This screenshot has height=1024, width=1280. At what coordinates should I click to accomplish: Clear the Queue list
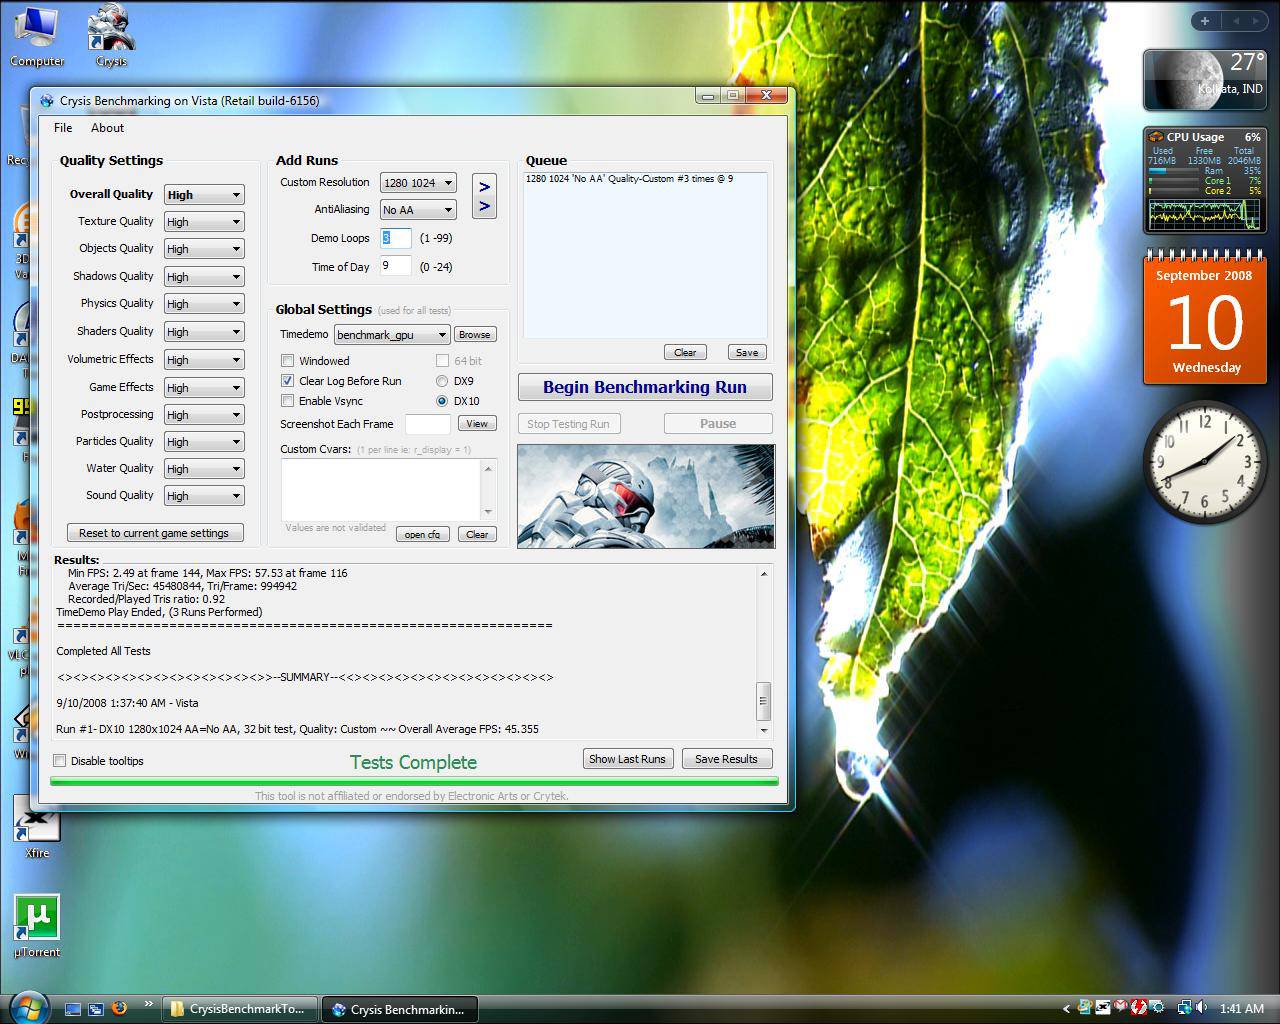click(x=685, y=352)
